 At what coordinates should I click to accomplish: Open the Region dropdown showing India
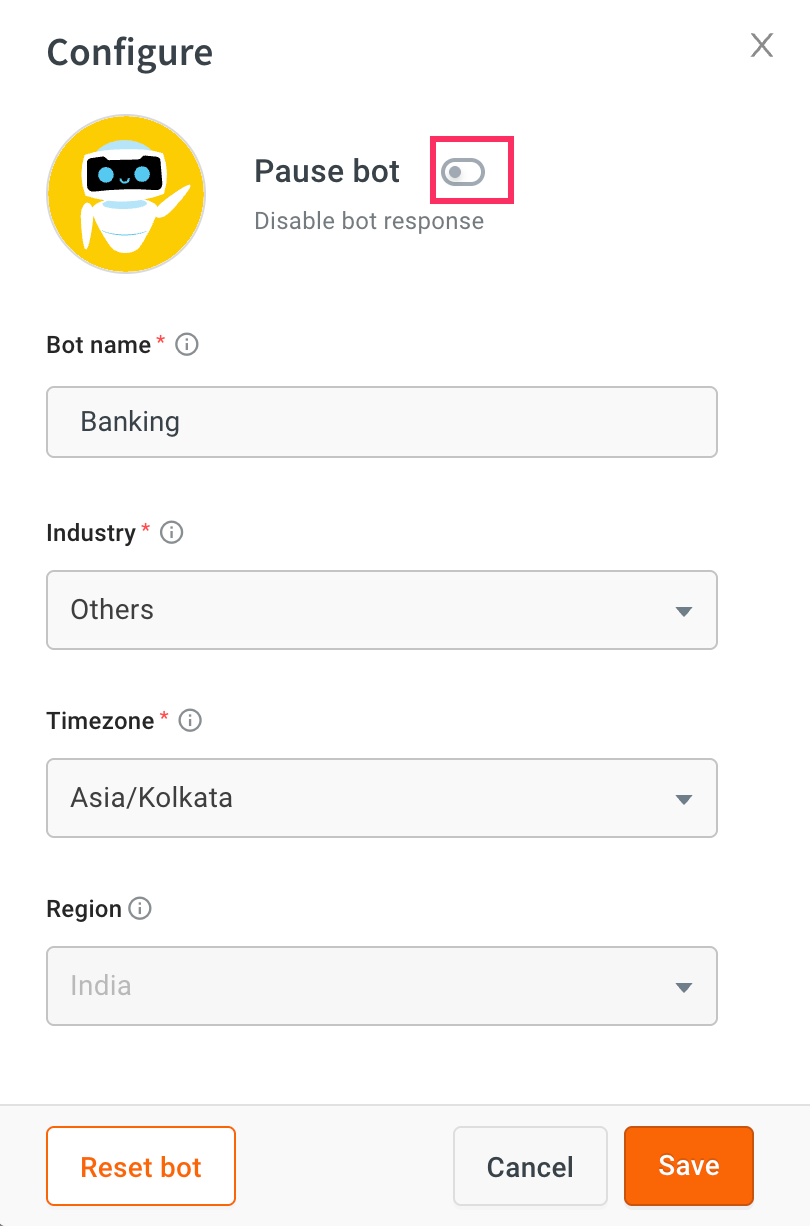382,986
